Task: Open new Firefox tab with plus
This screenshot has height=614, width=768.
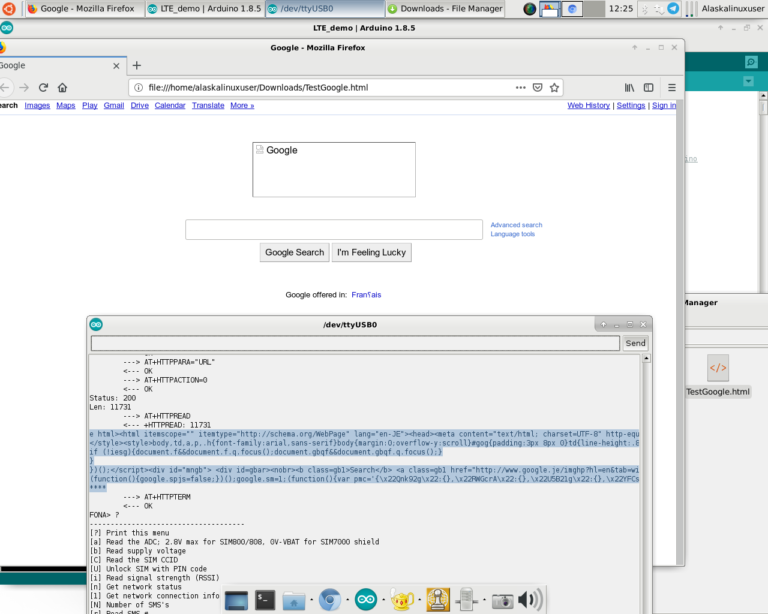Action: pos(137,66)
